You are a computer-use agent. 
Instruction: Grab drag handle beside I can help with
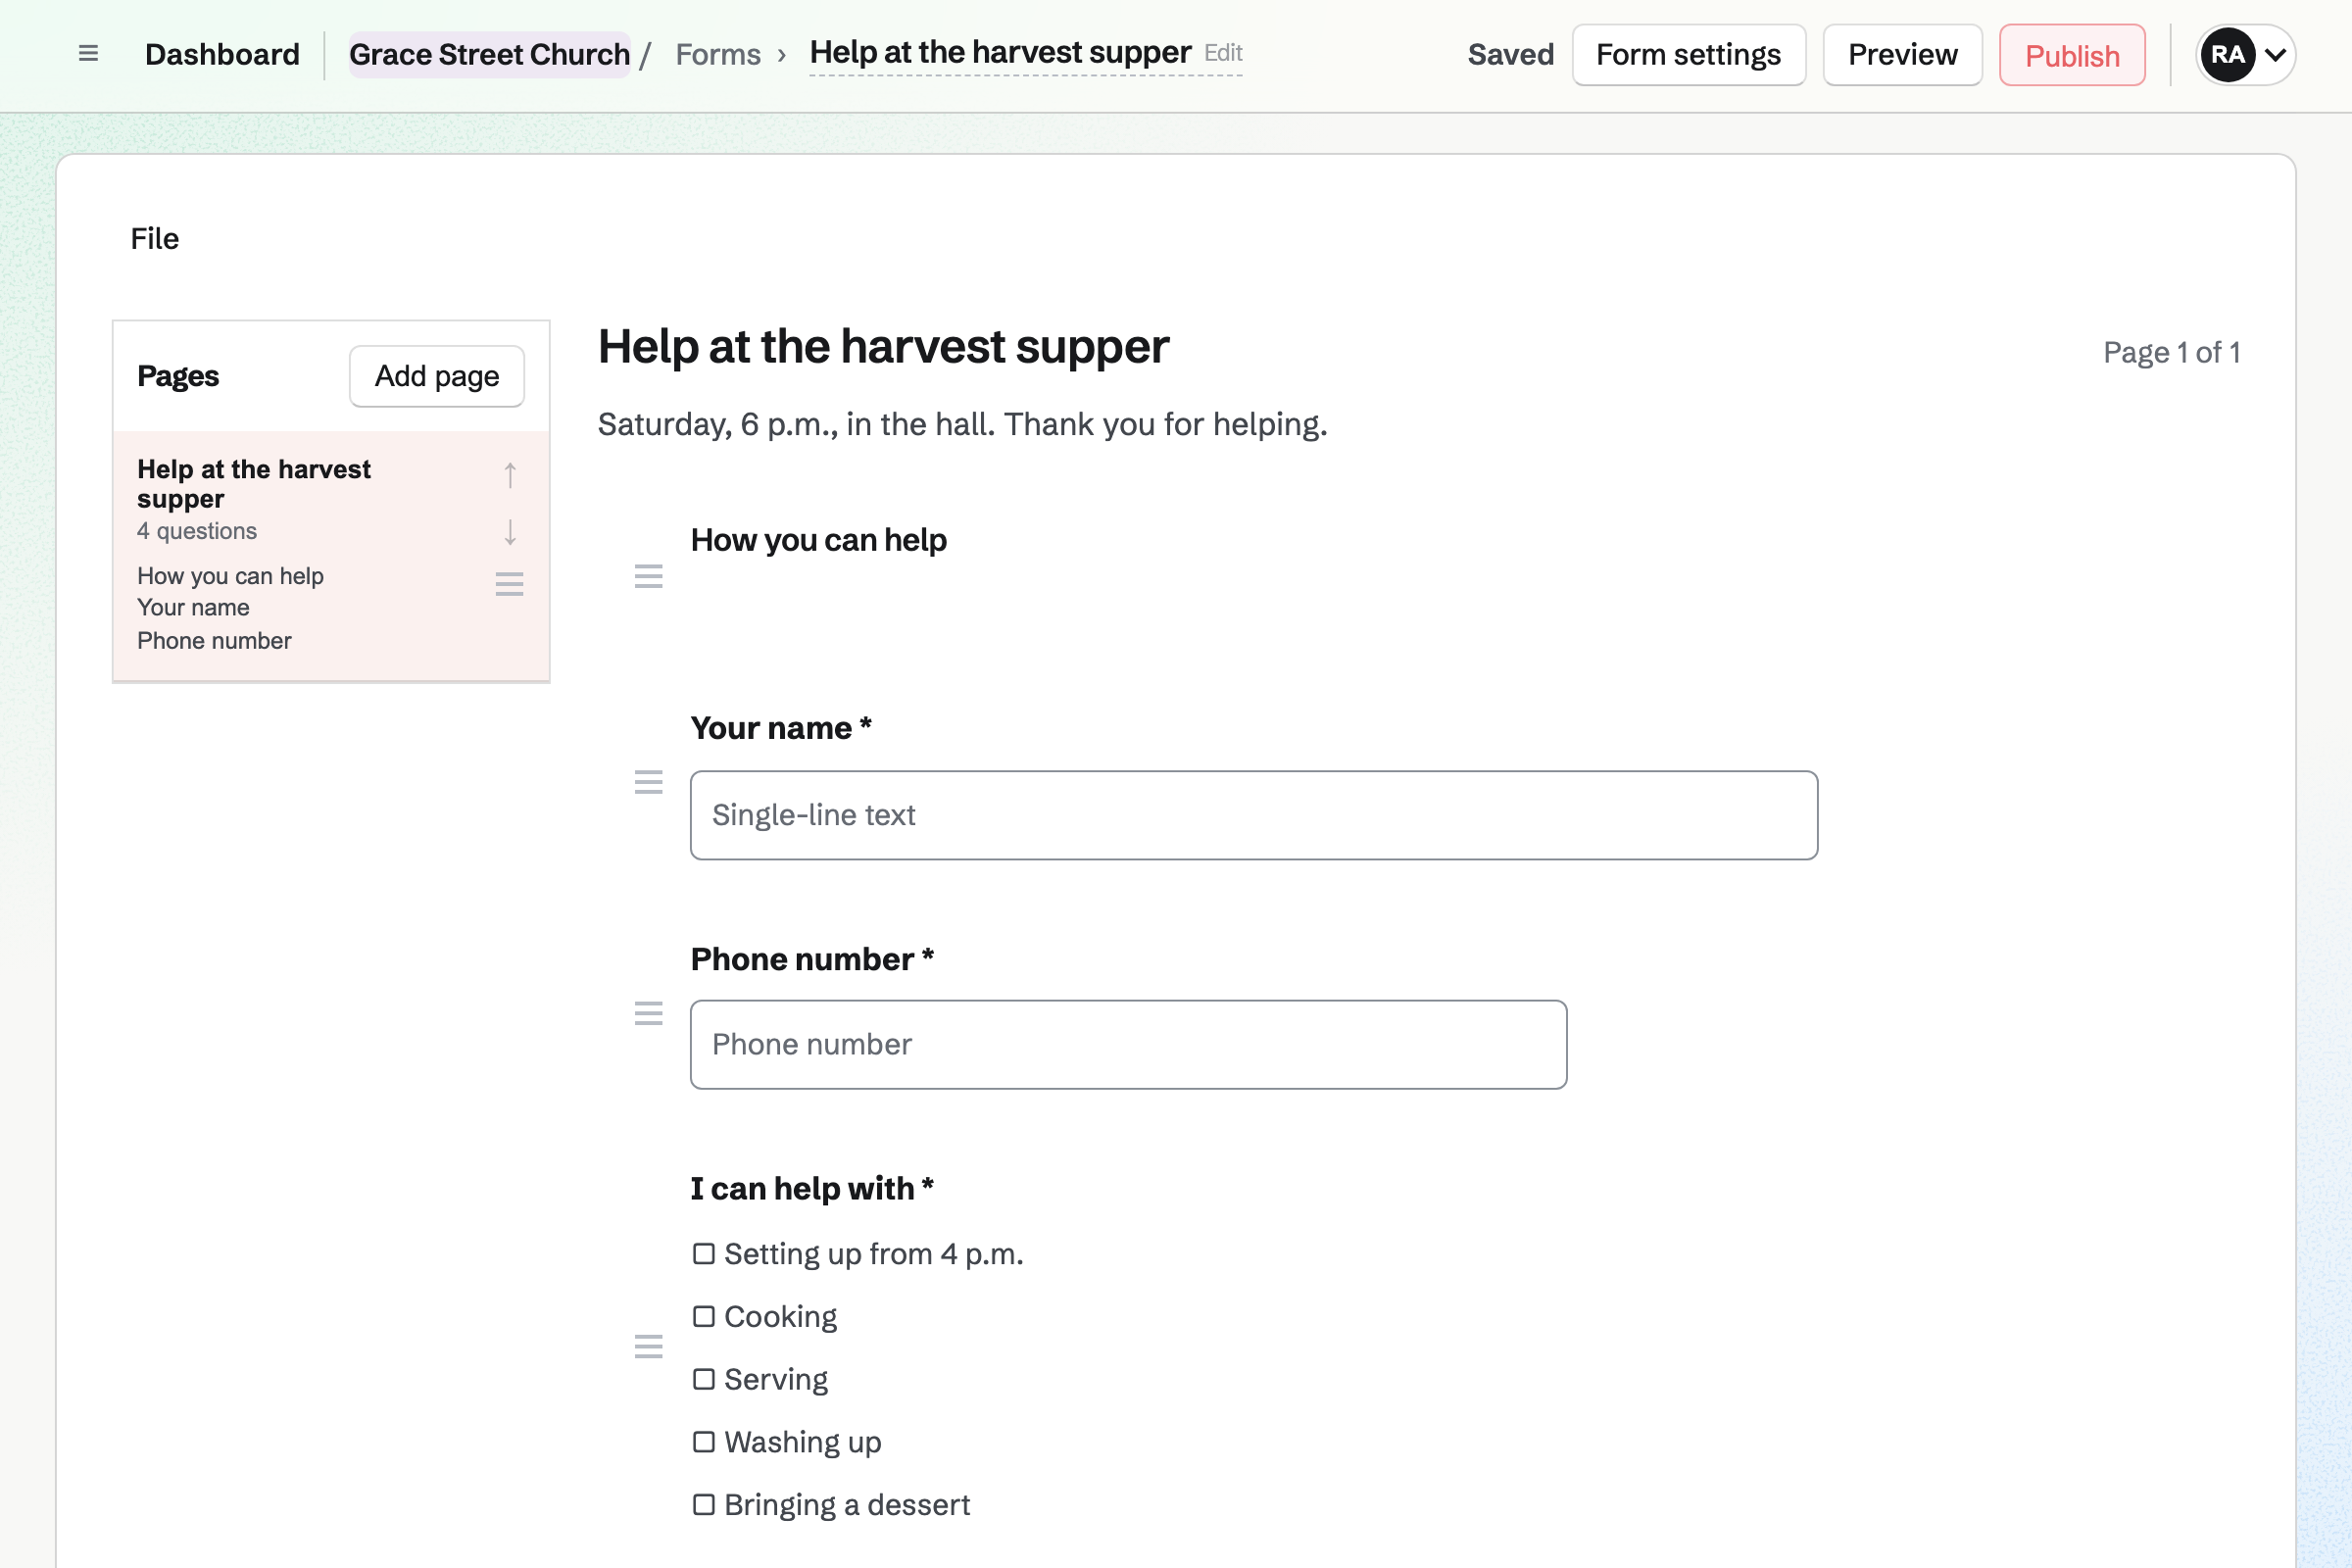649,1346
